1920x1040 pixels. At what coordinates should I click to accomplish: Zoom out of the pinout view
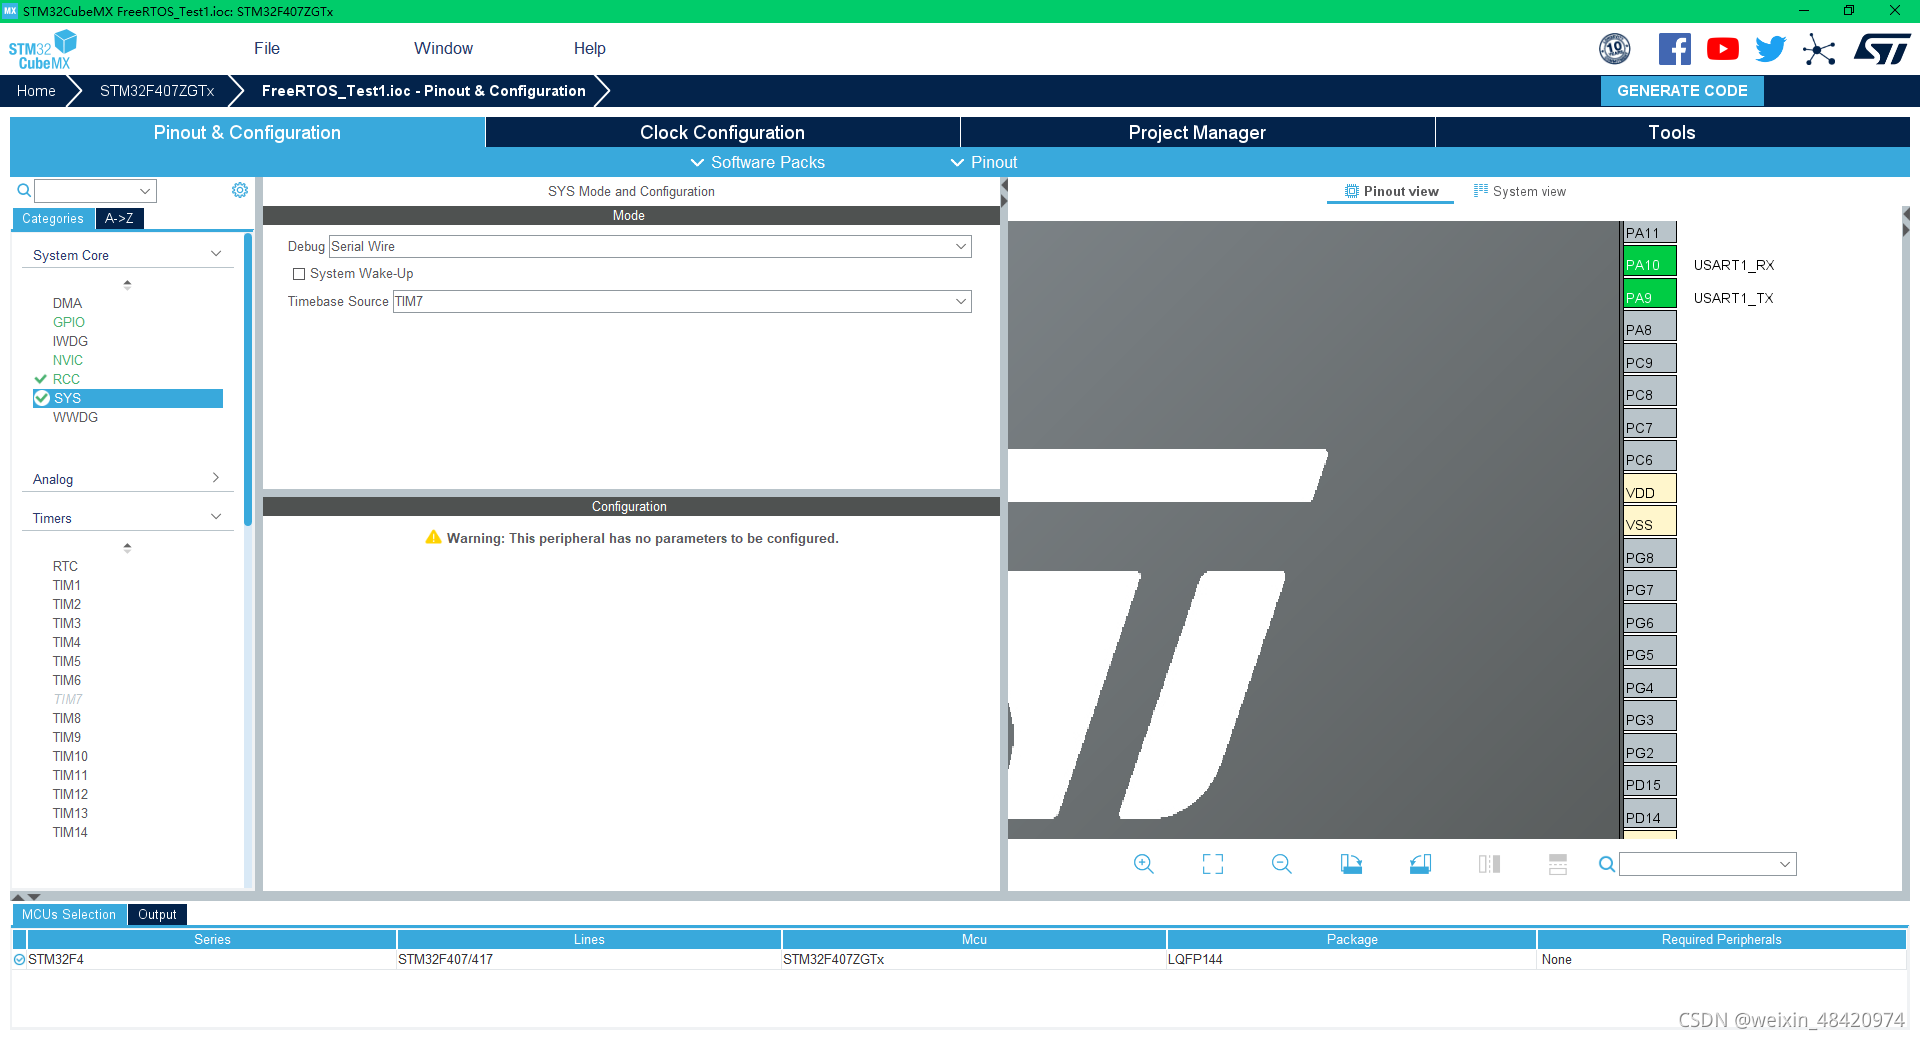pyautogui.click(x=1282, y=864)
